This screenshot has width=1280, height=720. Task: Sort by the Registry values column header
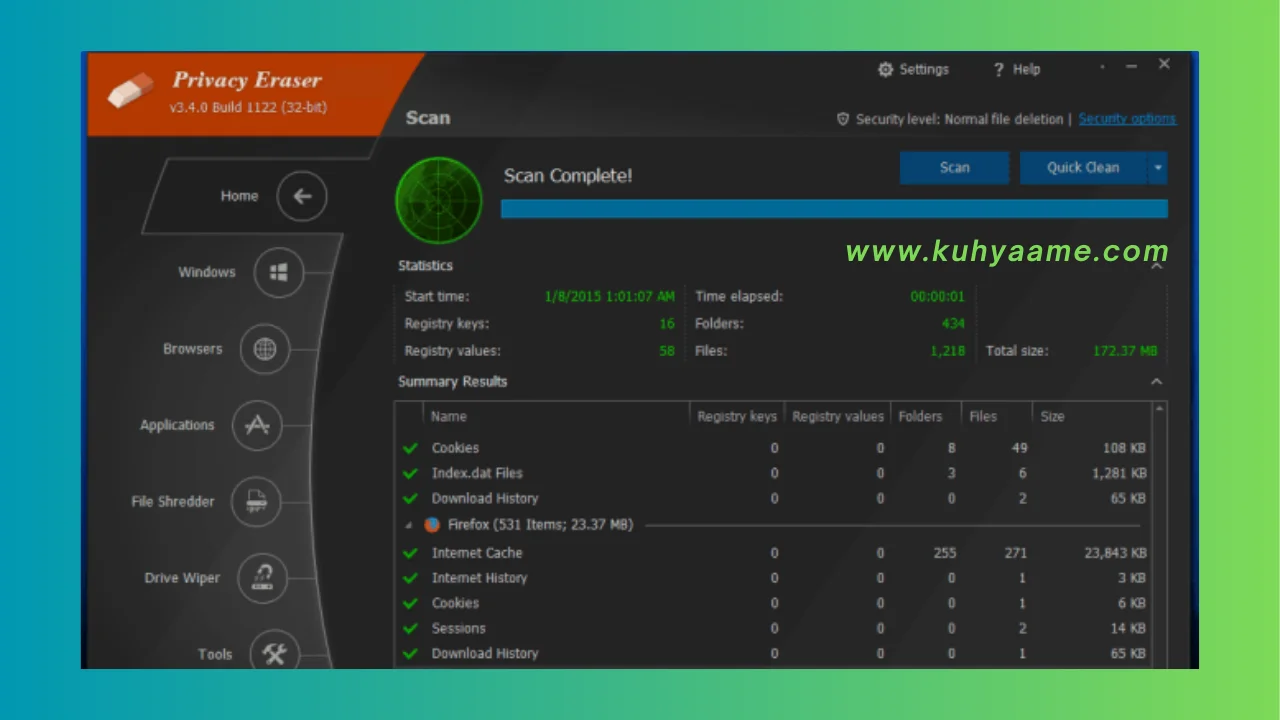coord(838,417)
